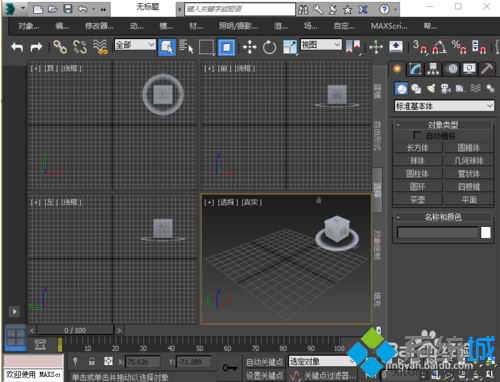
Task: Activate the Select Object tool
Action: point(167,47)
